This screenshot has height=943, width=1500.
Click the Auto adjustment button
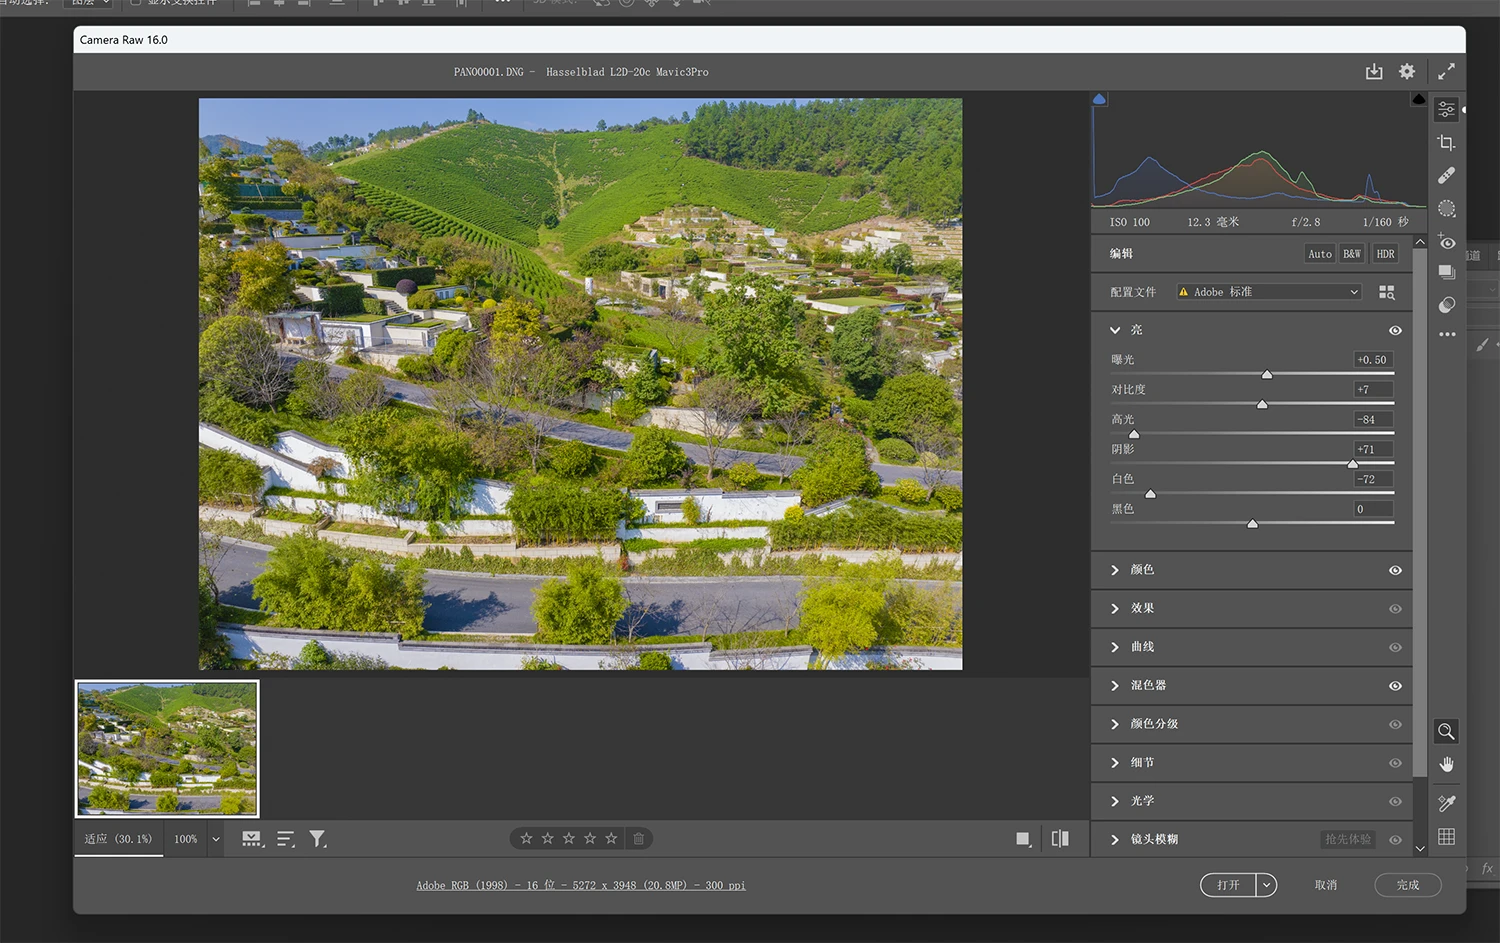pos(1320,254)
